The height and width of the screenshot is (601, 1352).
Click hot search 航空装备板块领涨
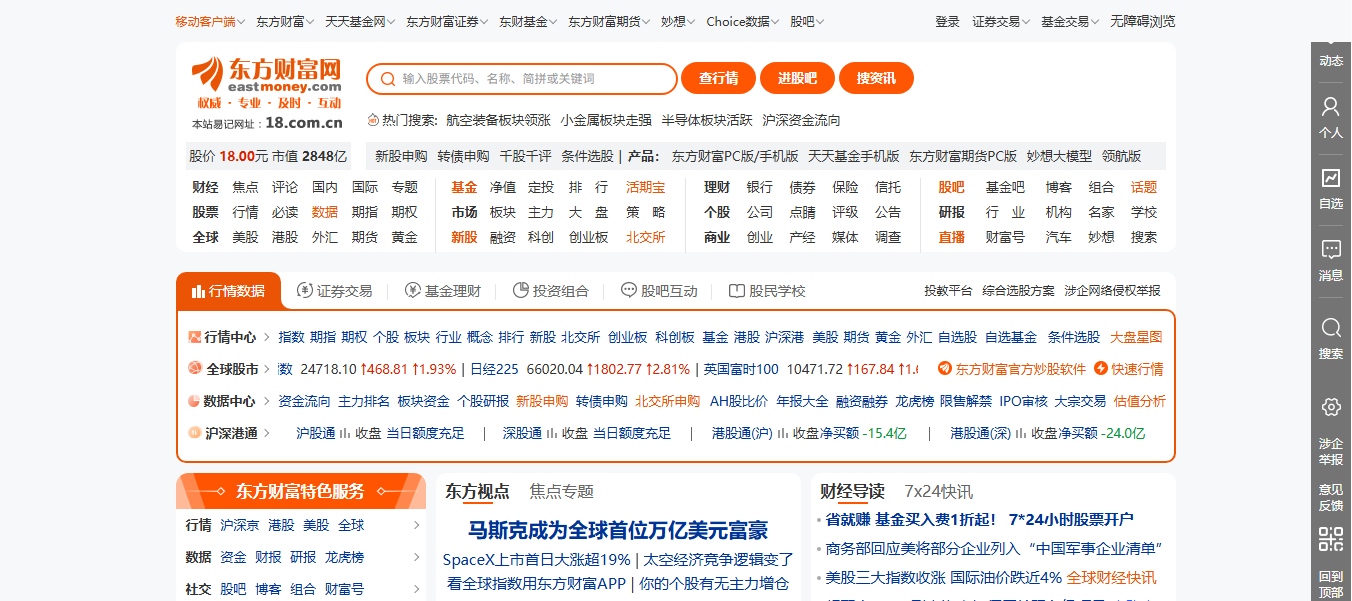[499, 120]
